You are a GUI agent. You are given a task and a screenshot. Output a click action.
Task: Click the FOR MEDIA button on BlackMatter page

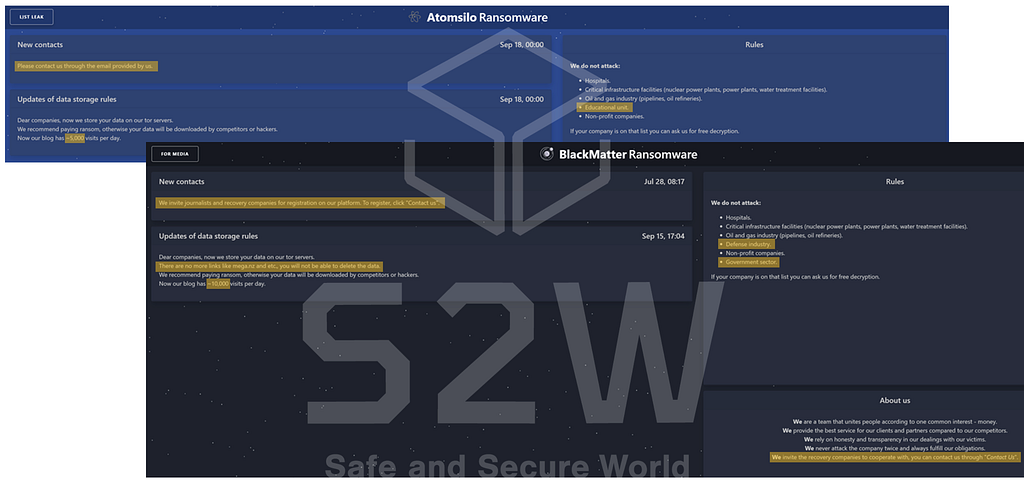(175, 154)
